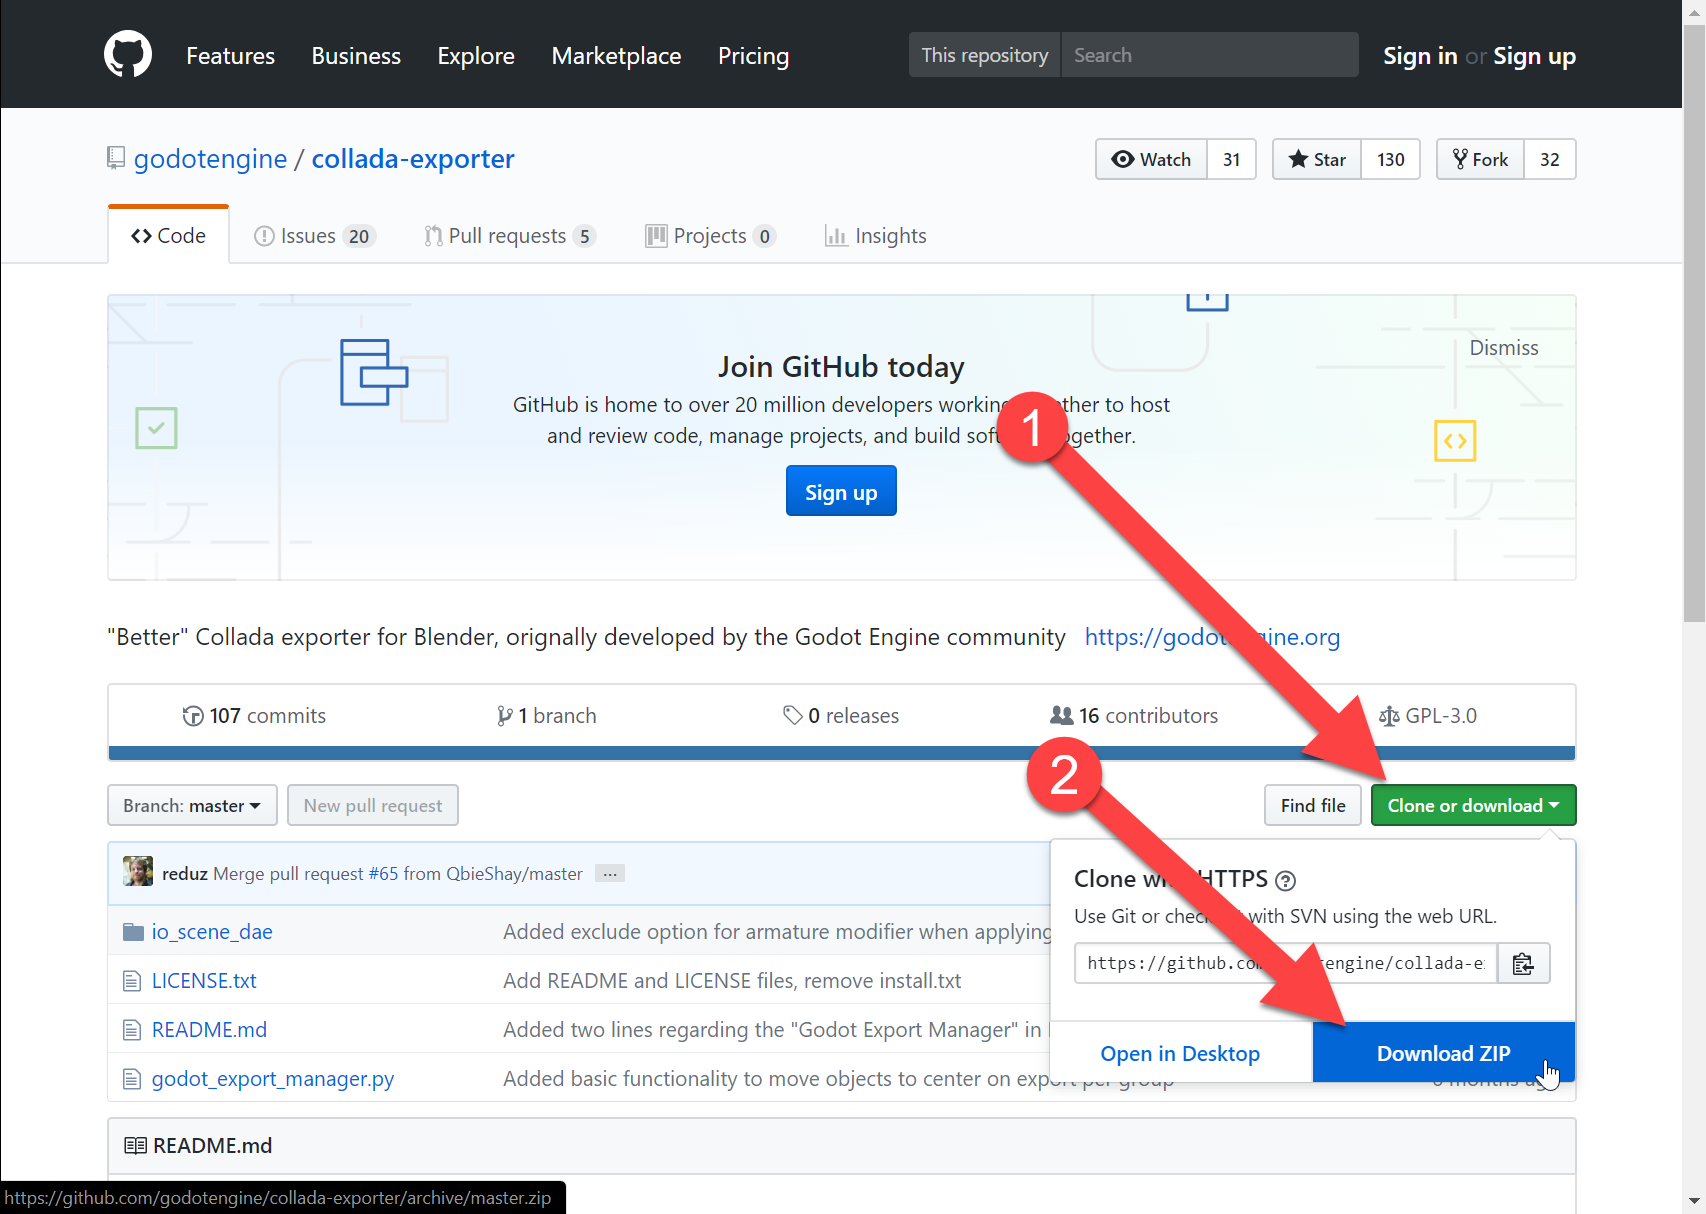1706x1214 pixels.
Task: Star the repository
Action: click(1317, 159)
